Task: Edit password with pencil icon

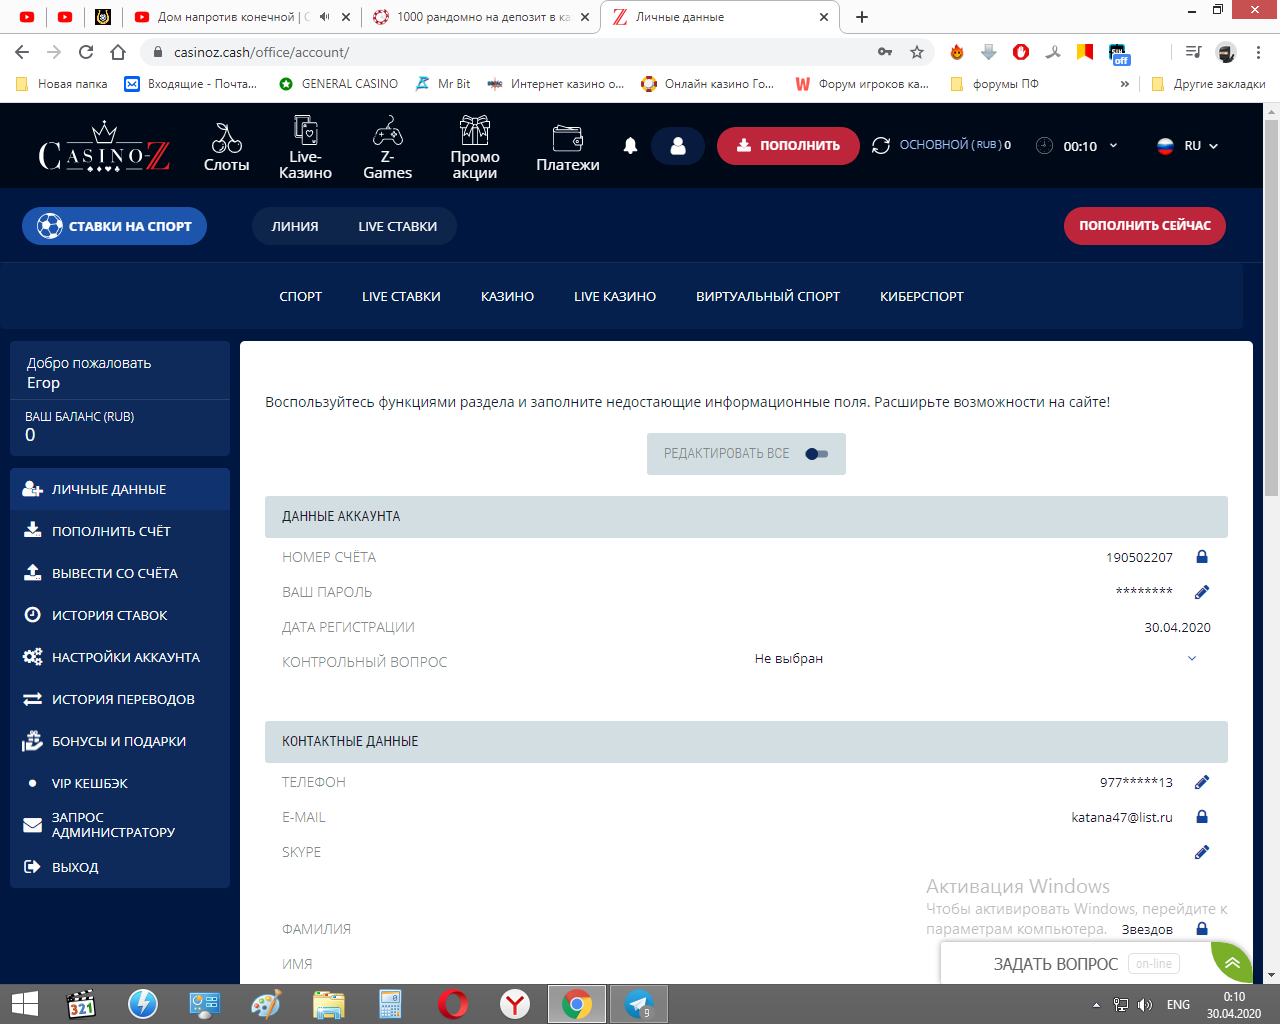Action: coord(1202,592)
